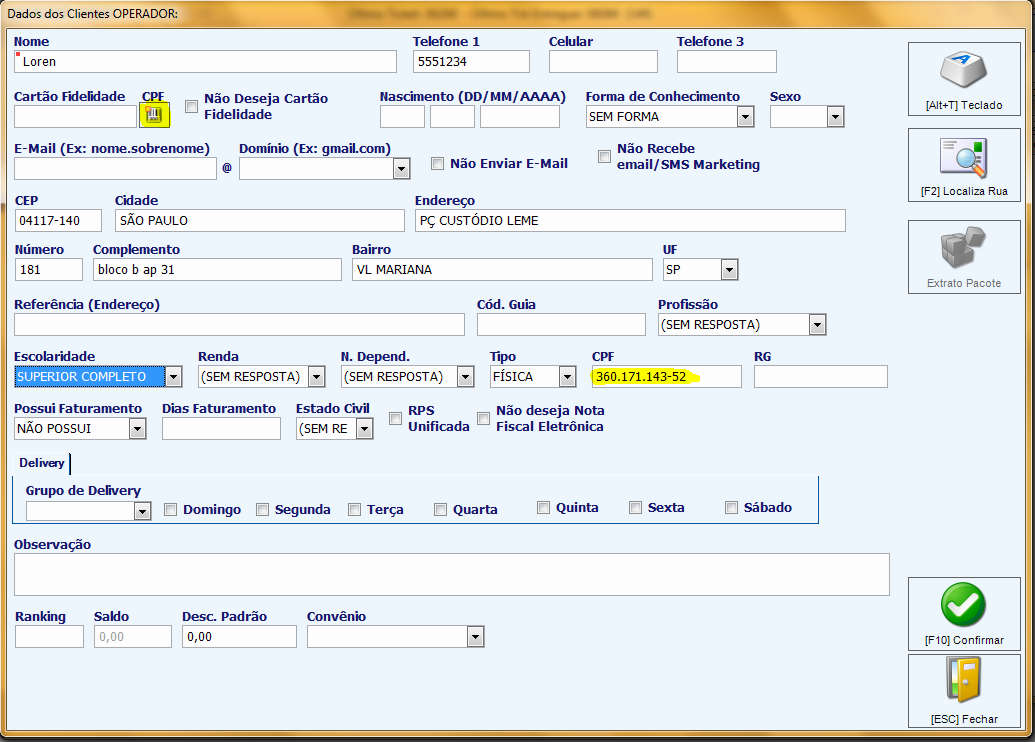The image size is (1035, 742).
Task: Check Não Deseja Cartão Fidelidade
Action: (191, 106)
